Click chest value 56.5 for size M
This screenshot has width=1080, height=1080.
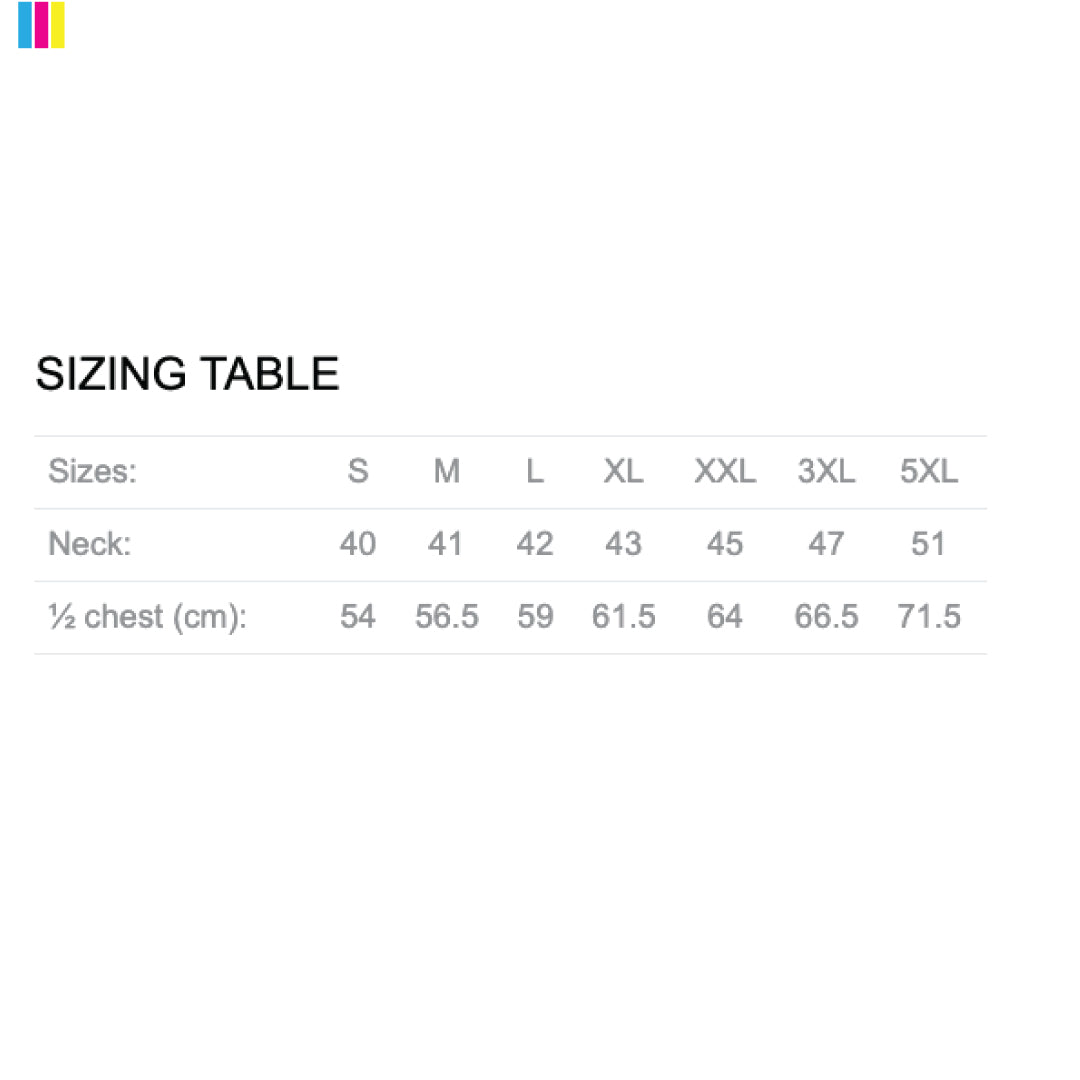[447, 617]
